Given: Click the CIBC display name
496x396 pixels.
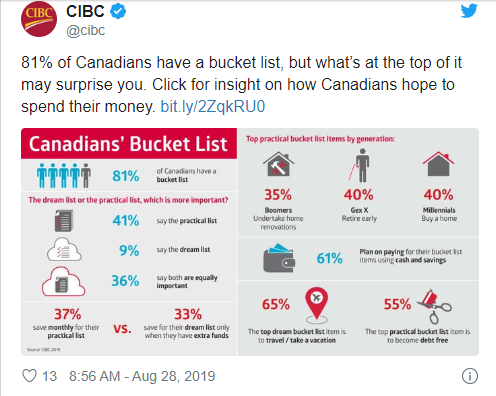Looking at the screenshot, I should tap(85, 11).
